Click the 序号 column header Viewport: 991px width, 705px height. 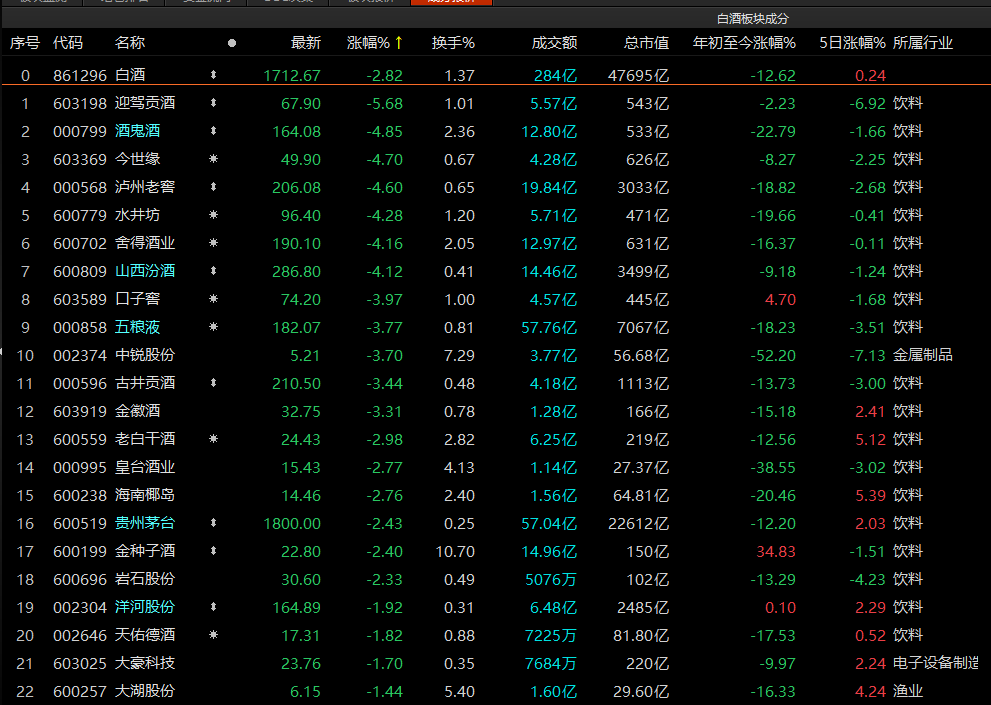(x=25, y=43)
